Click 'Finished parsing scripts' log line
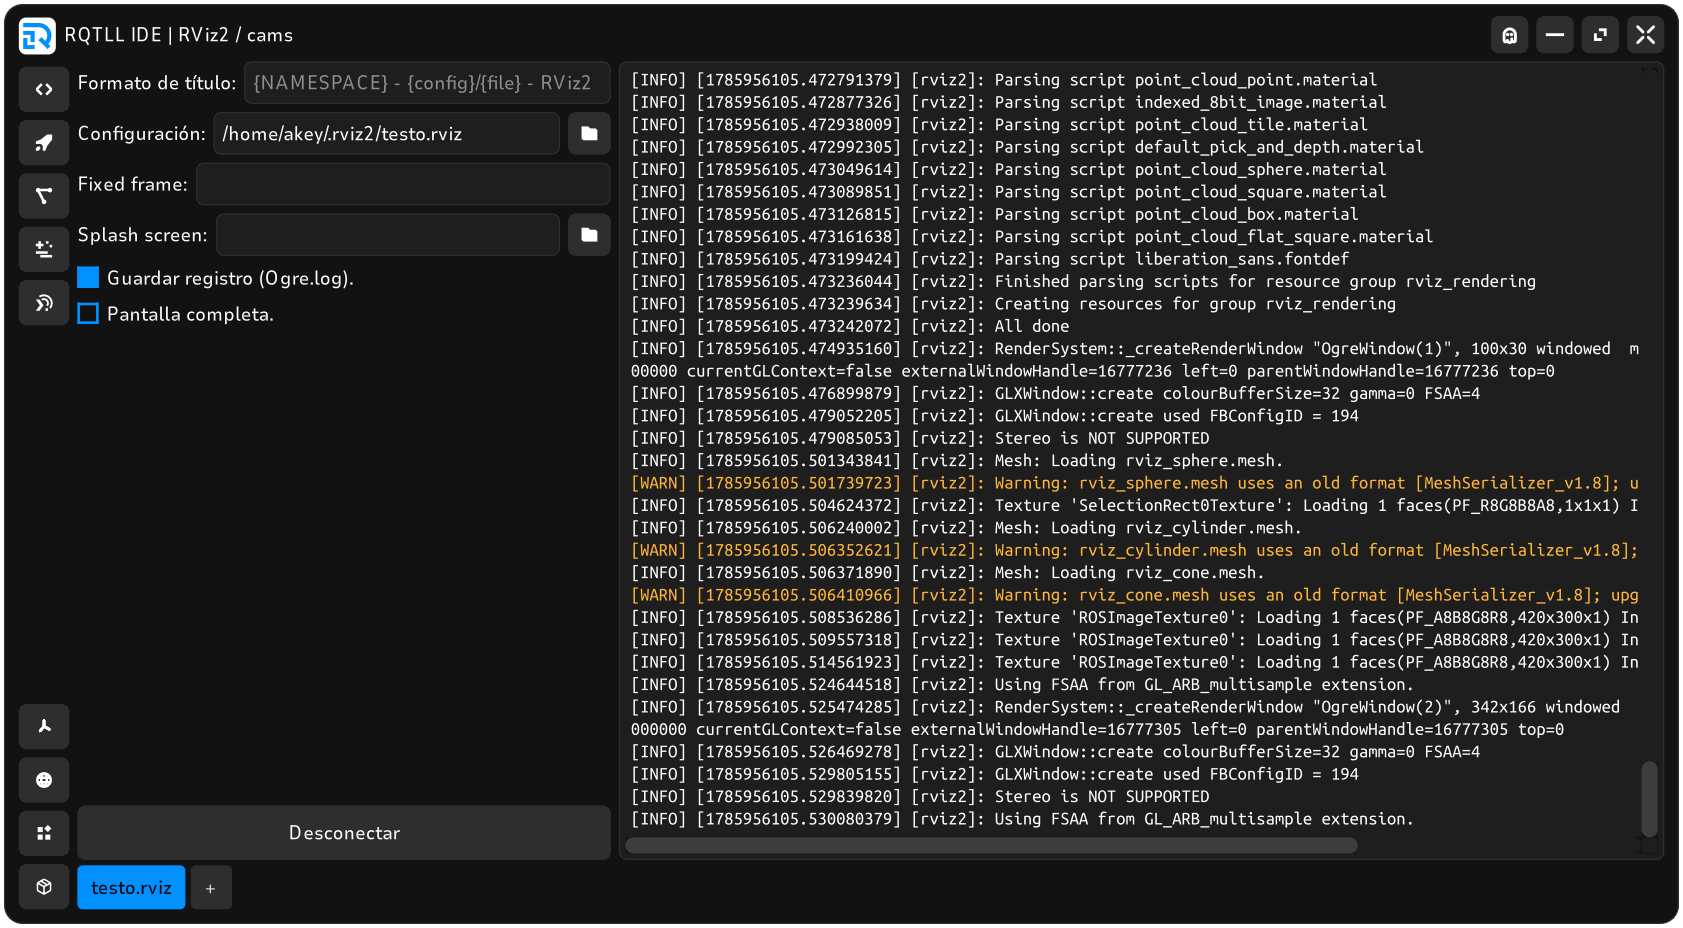 (1083, 282)
